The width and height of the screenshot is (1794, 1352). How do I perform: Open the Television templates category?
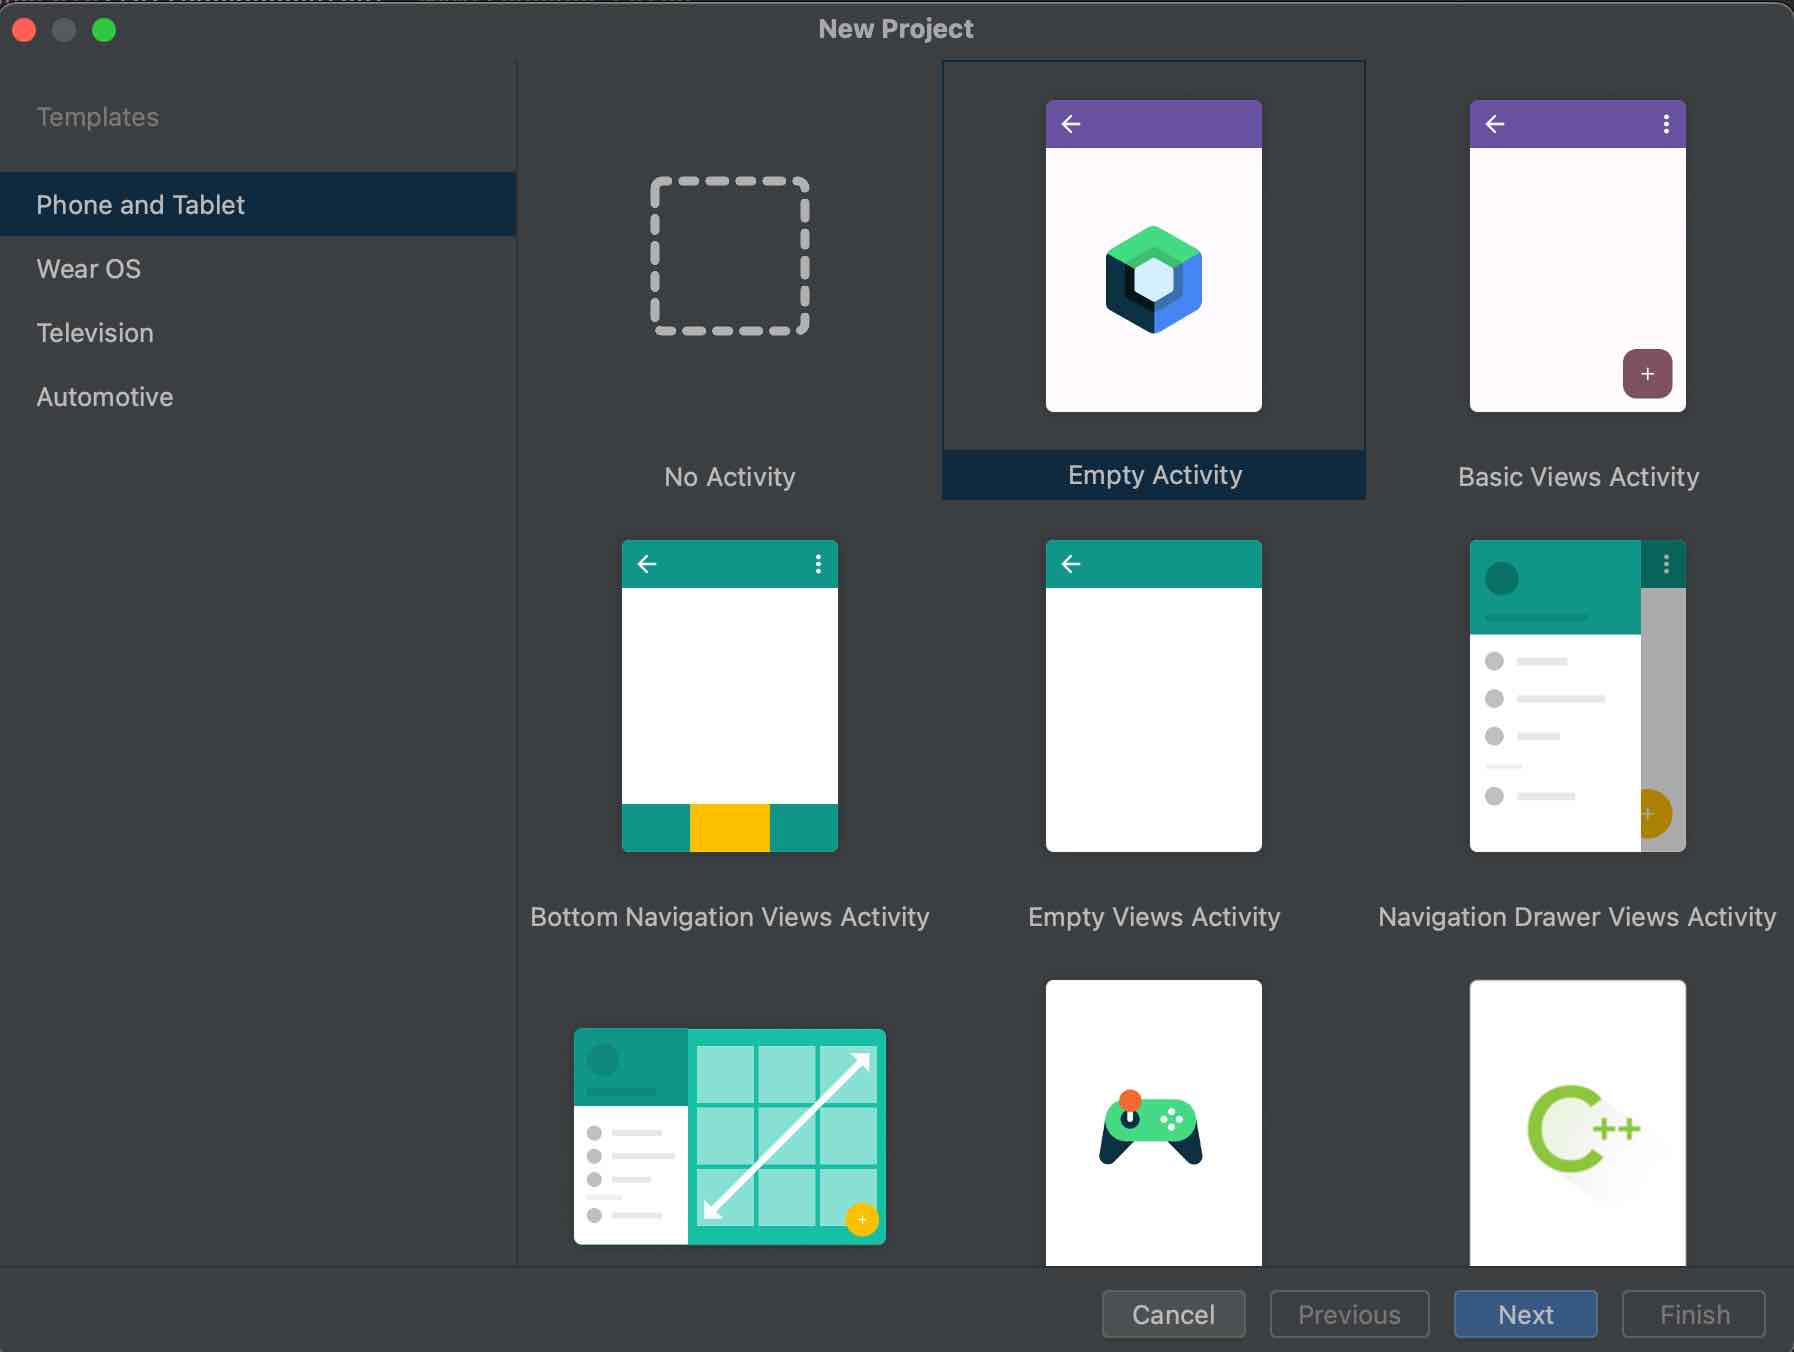point(95,332)
